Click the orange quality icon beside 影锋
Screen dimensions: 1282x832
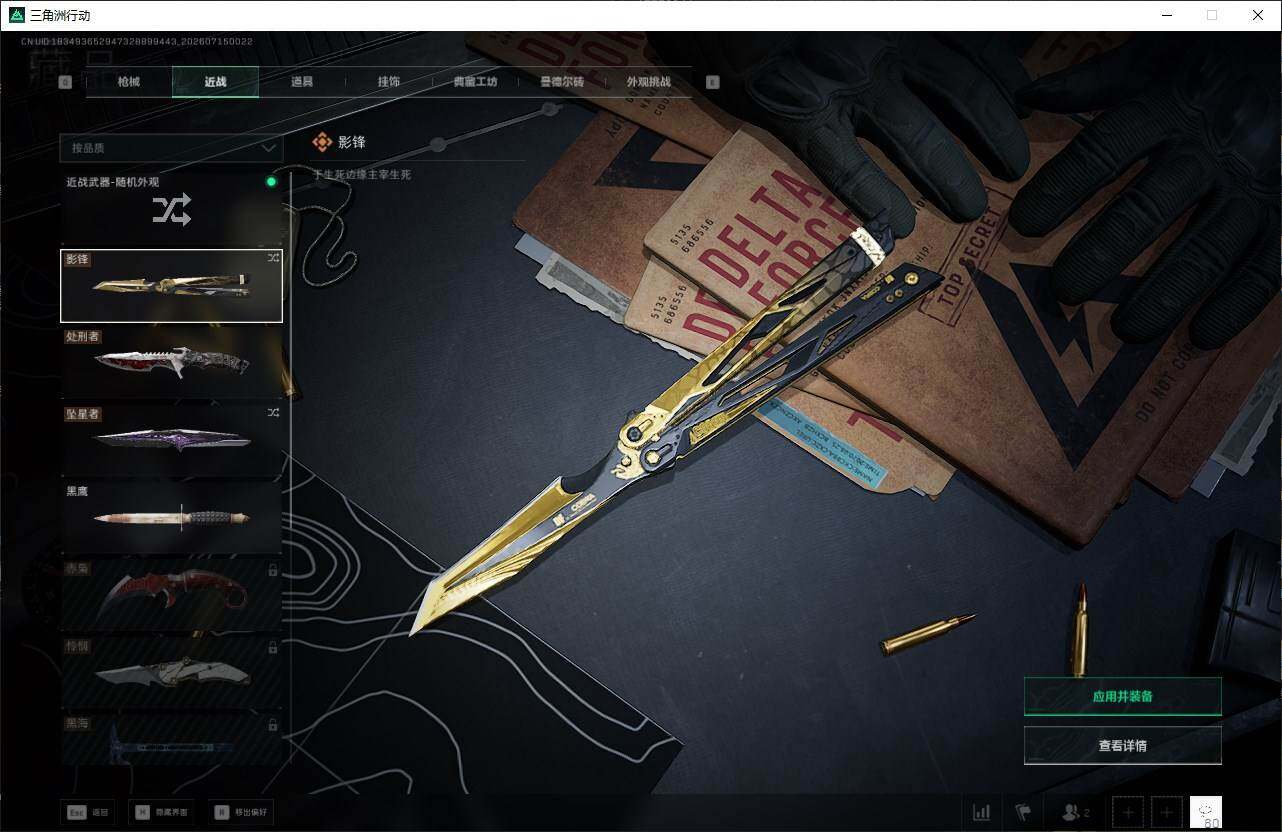[321, 143]
